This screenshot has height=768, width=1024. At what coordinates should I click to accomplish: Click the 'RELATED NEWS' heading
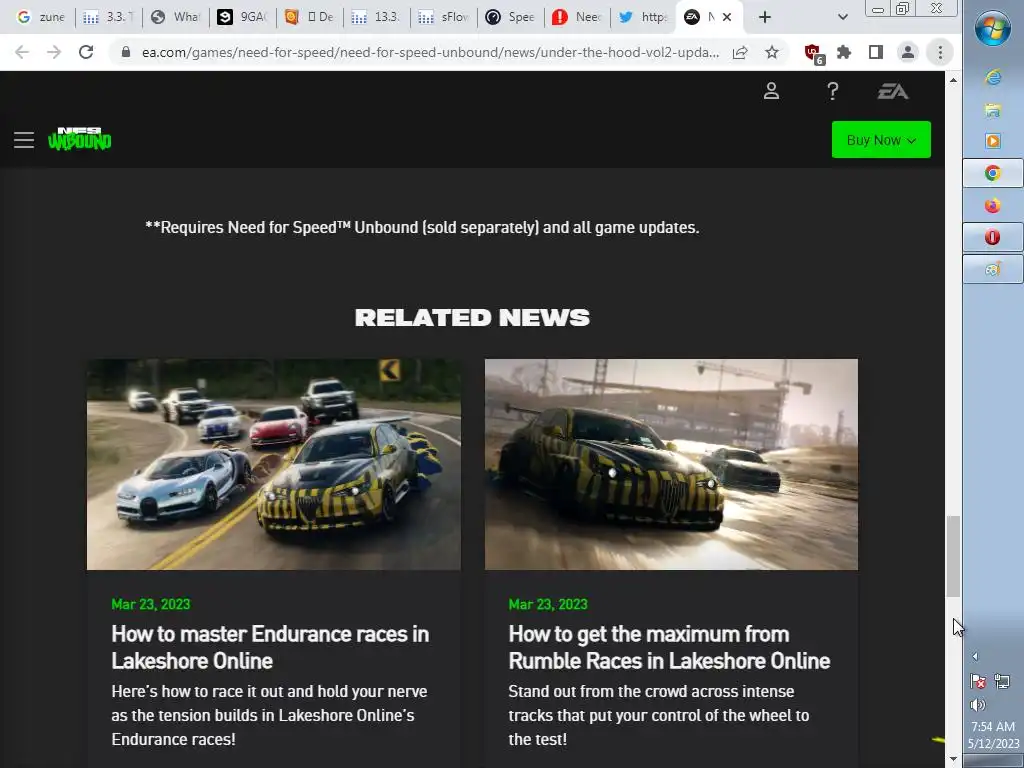pos(472,317)
